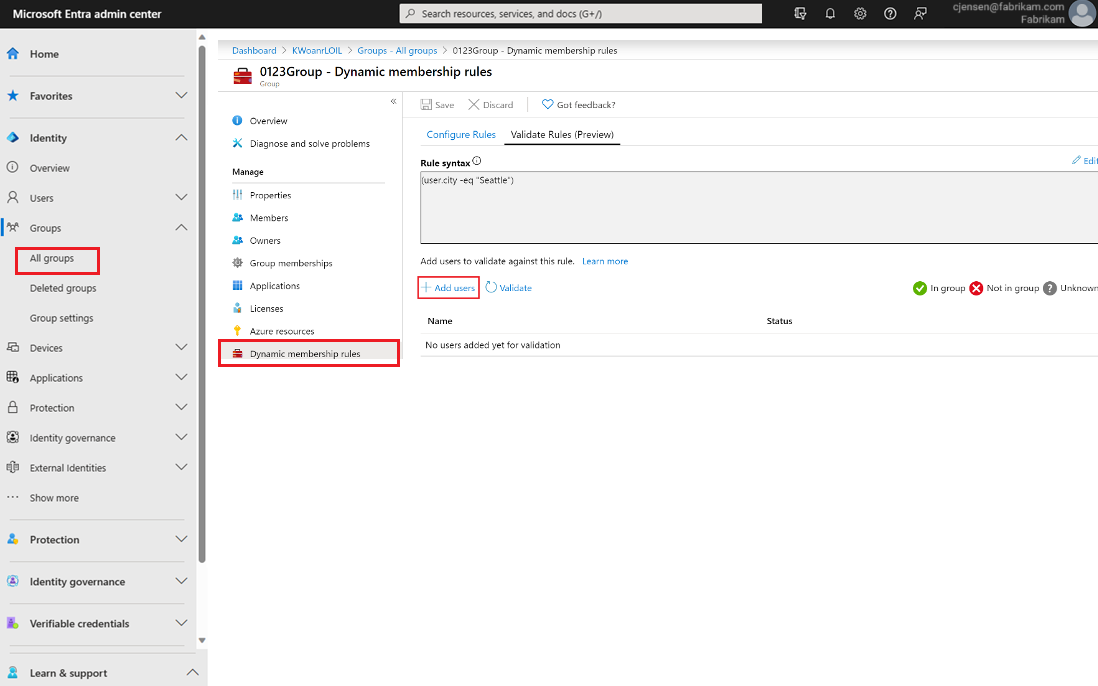Open Dynamic membership rules menu item
Image resolution: width=1098 pixels, height=686 pixels.
[309, 354]
